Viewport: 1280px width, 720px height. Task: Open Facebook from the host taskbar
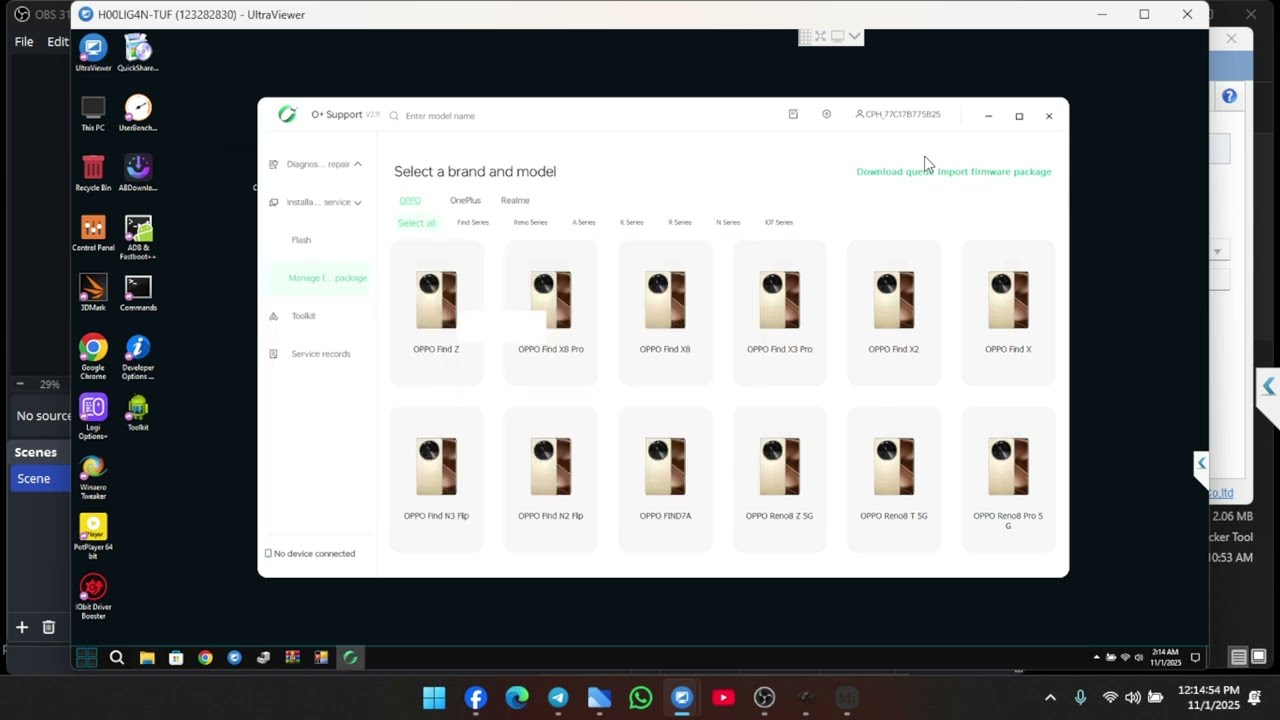click(x=475, y=698)
